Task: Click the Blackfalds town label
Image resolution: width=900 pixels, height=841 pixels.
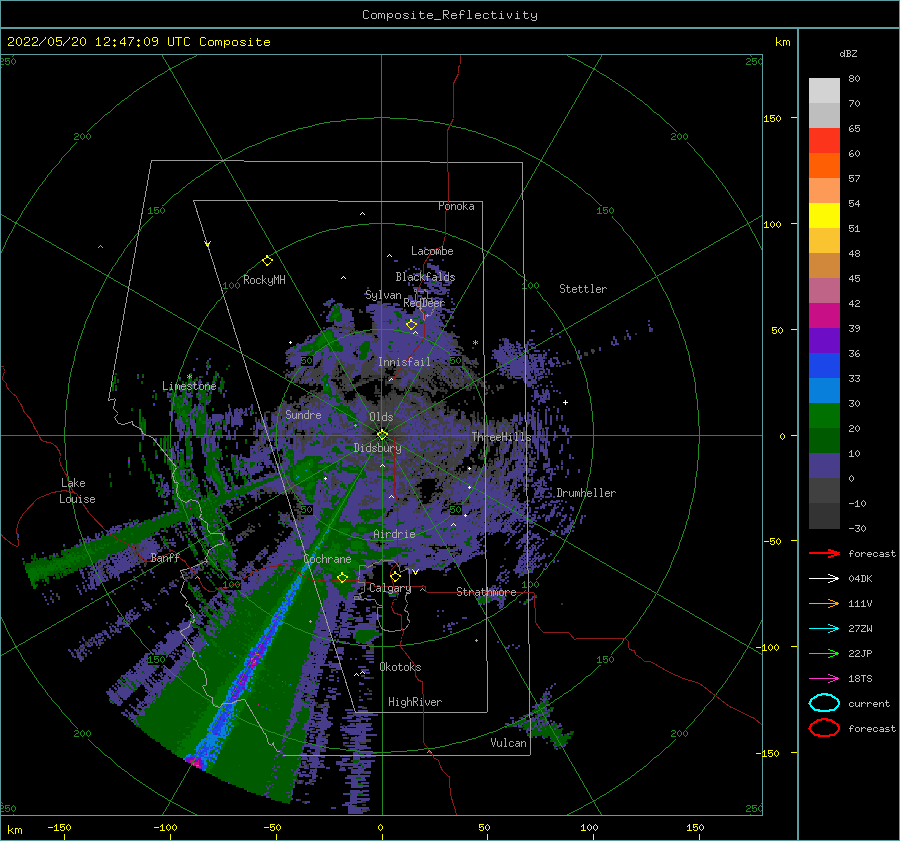Action: click(x=425, y=277)
